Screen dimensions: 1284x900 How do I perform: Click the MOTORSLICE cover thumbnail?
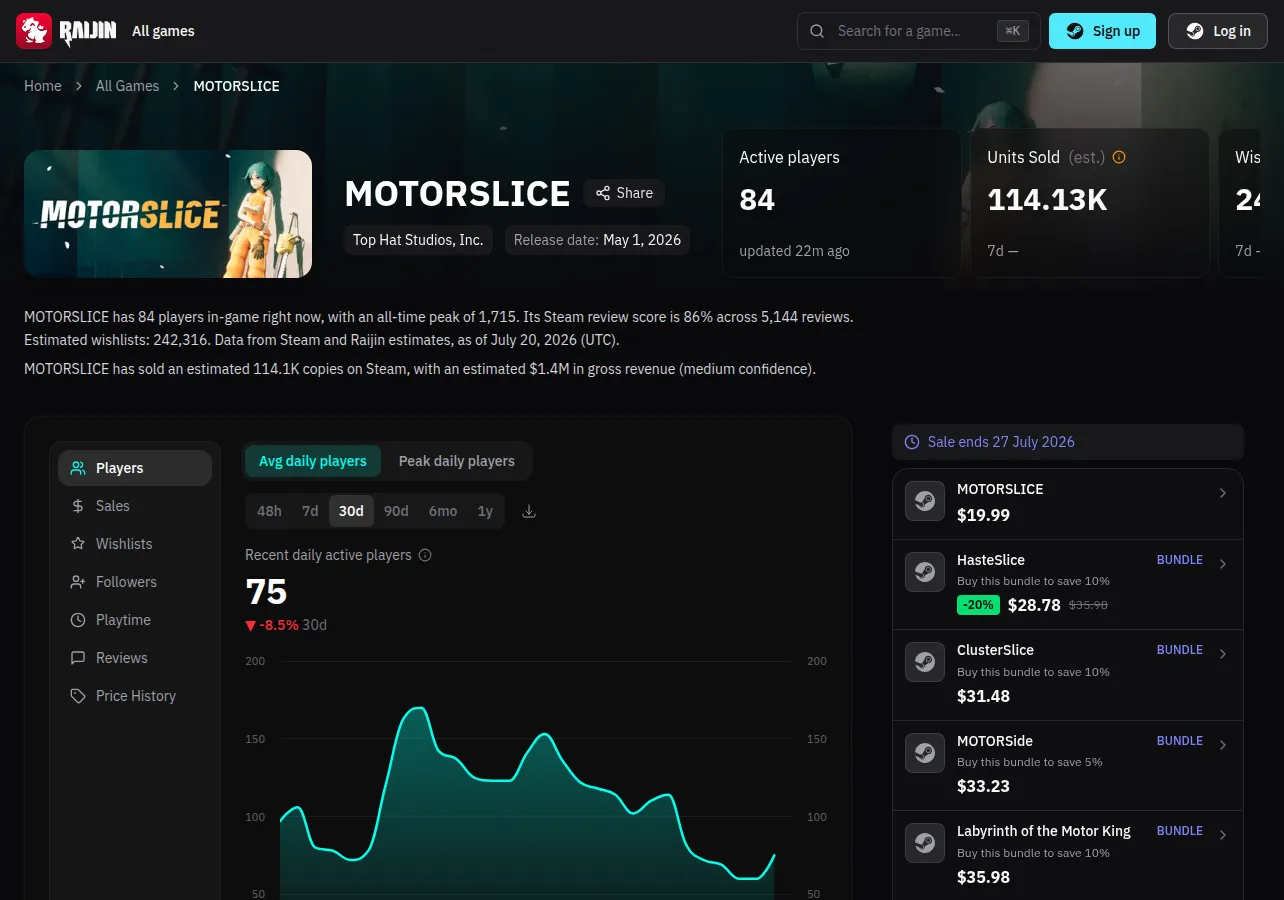(x=168, y=214)
